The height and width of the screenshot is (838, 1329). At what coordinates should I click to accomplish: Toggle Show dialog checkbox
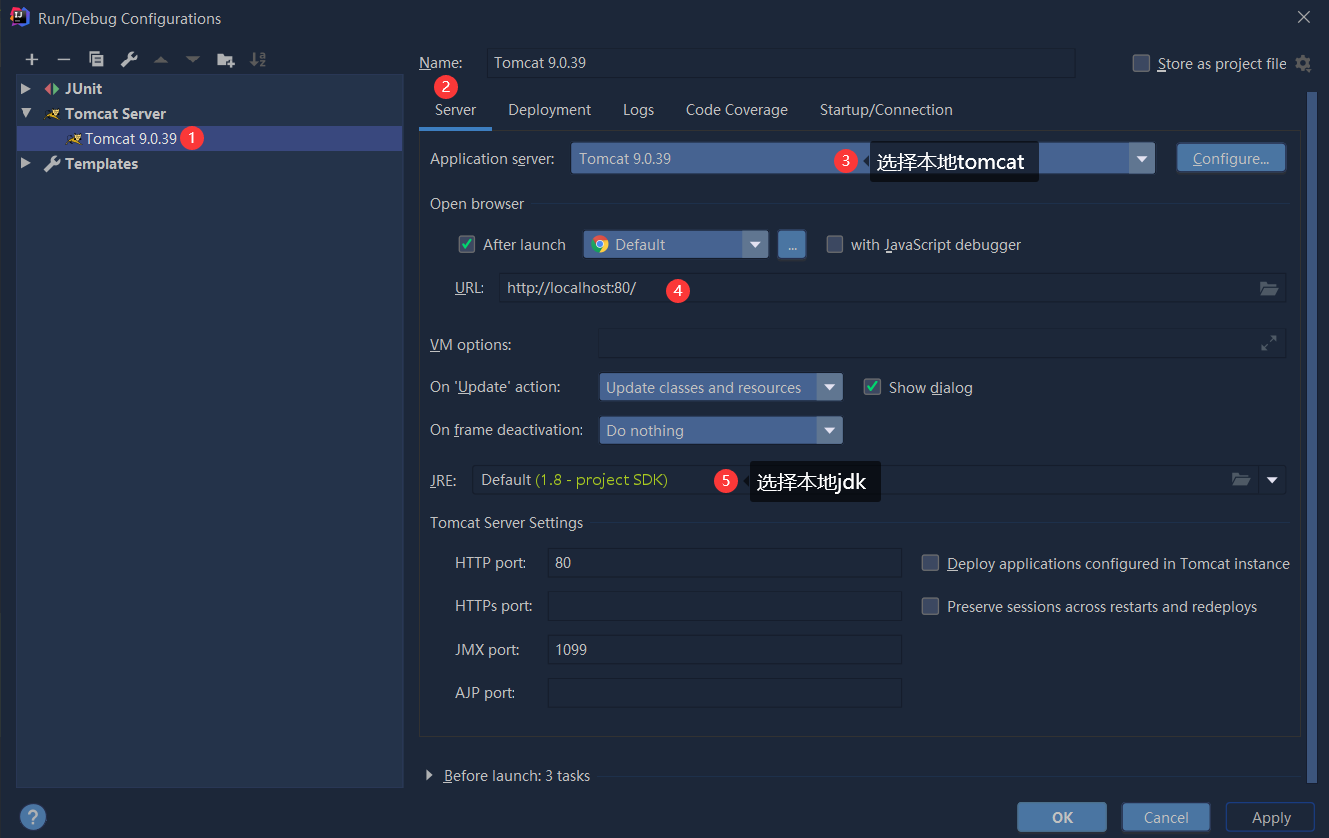click(872, 387)
